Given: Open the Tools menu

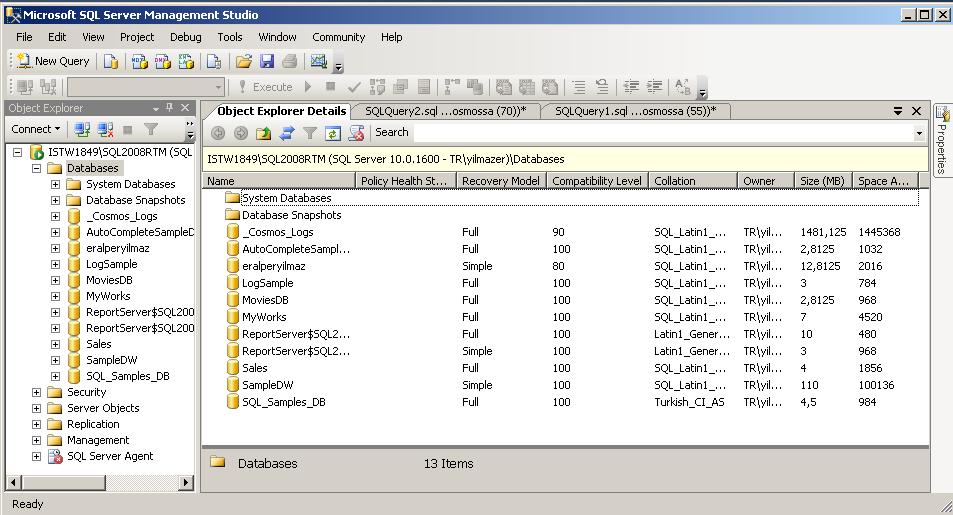Looking at the screenshot, I should (x=230, y=37).
